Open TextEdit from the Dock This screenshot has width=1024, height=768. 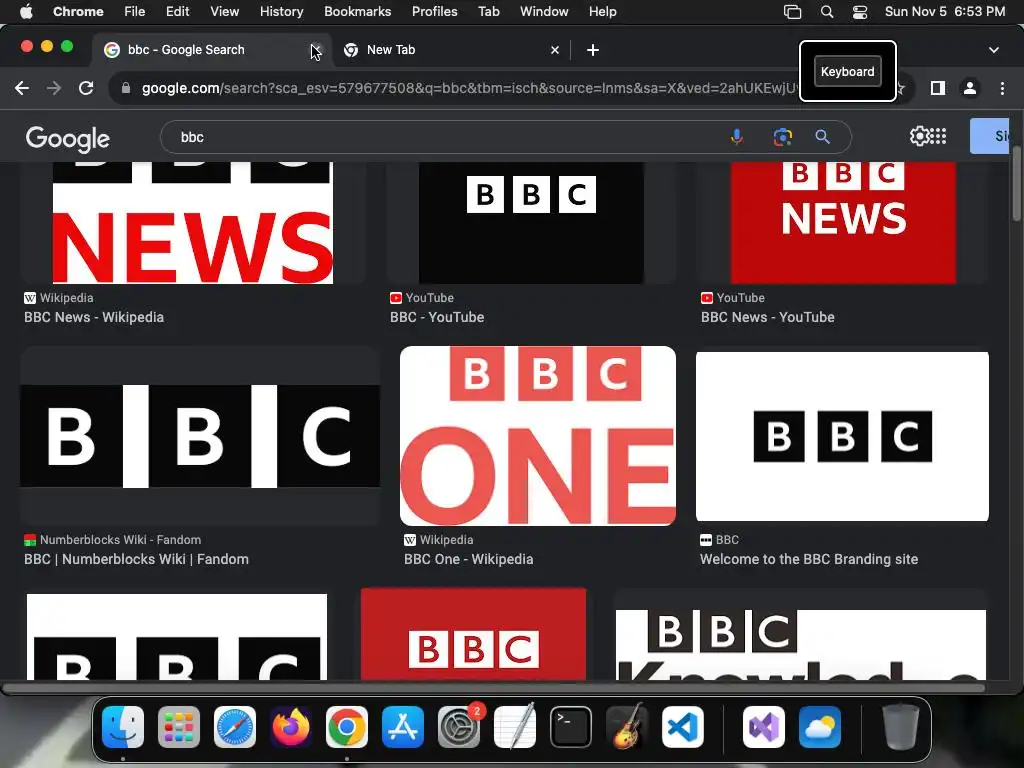coord(515,727)
